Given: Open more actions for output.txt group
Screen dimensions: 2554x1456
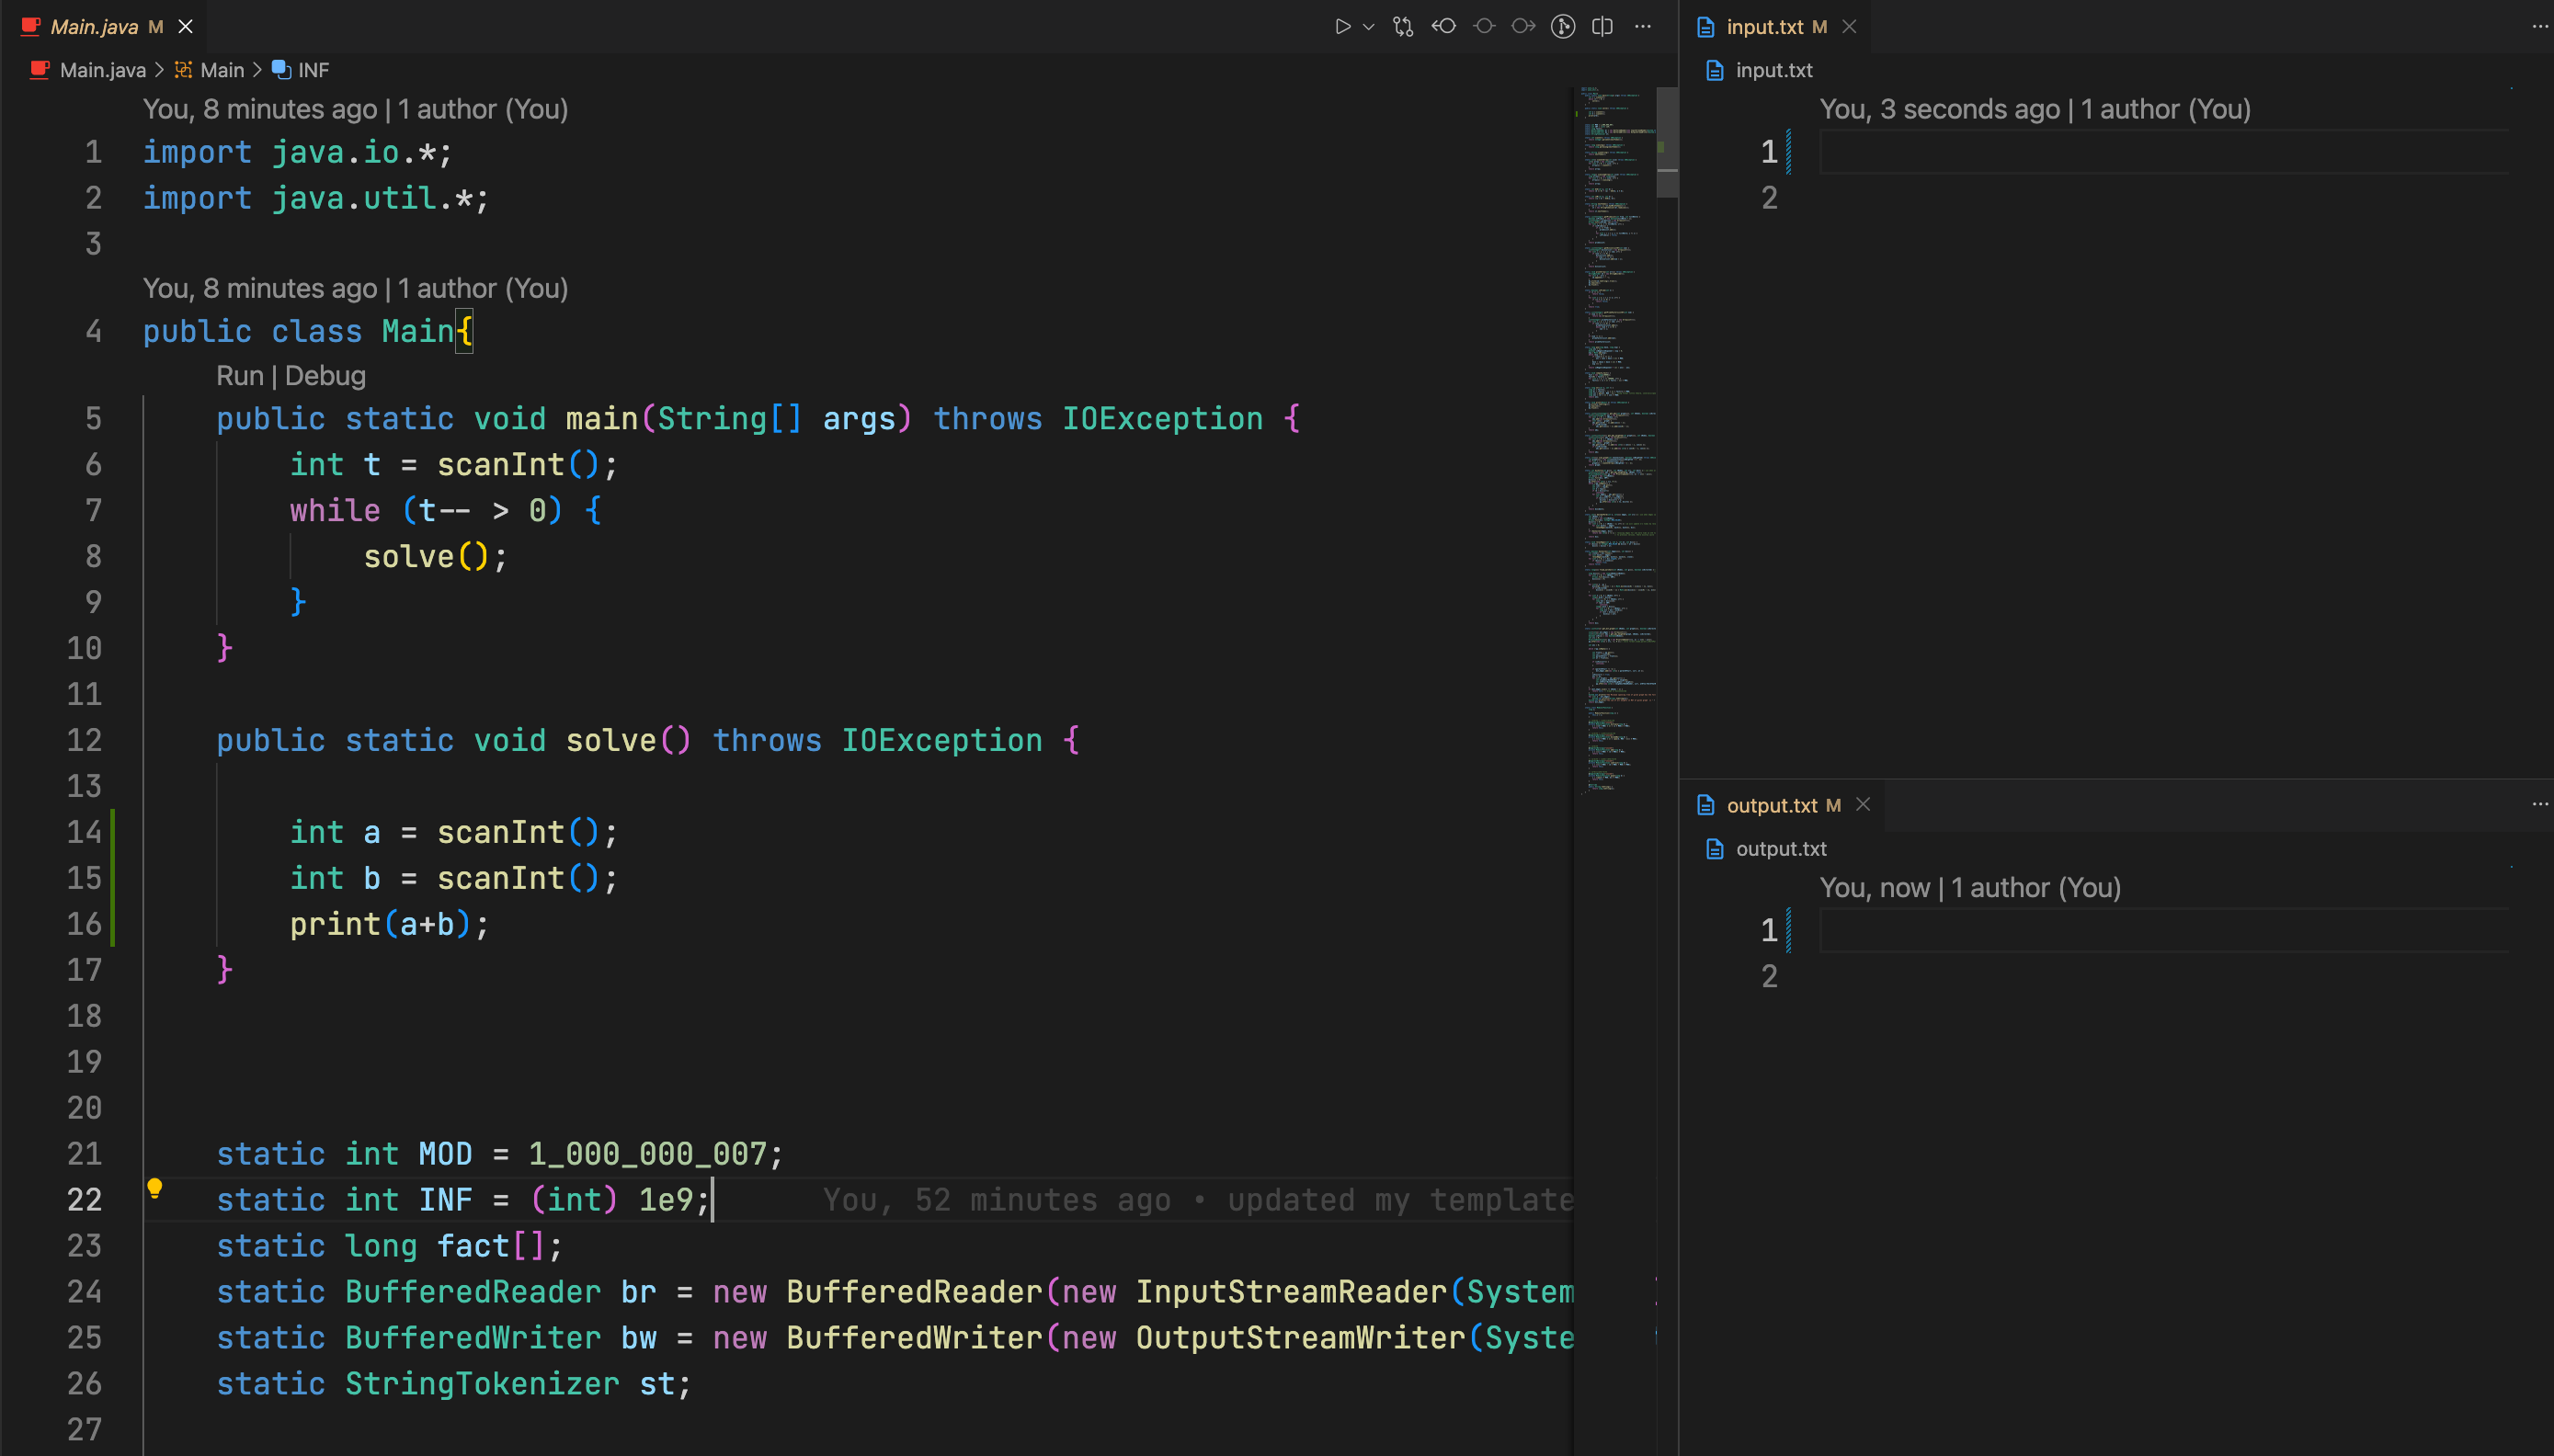Looking at the screenshot, I should (x=2539, y=805).
